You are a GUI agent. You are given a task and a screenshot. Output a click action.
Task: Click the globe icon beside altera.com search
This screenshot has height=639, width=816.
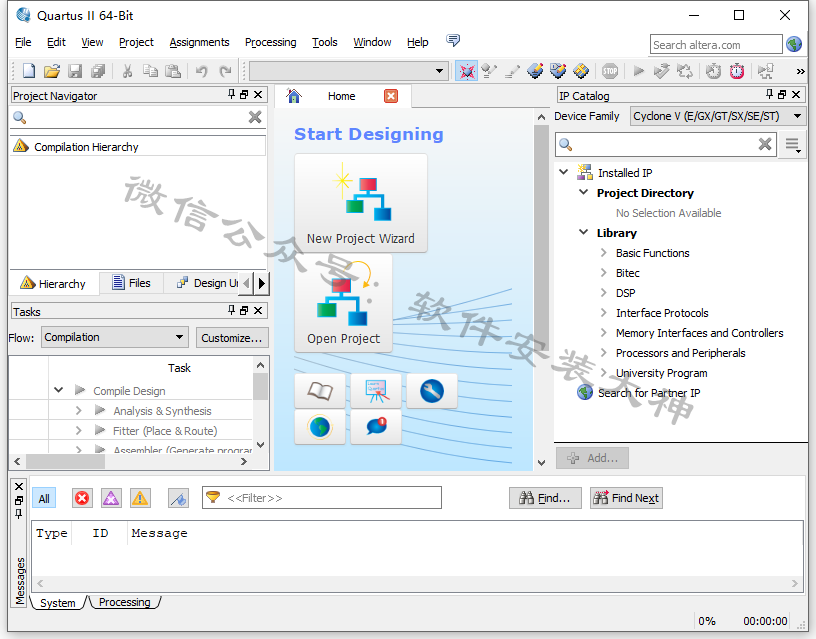(x=794, y=44)
